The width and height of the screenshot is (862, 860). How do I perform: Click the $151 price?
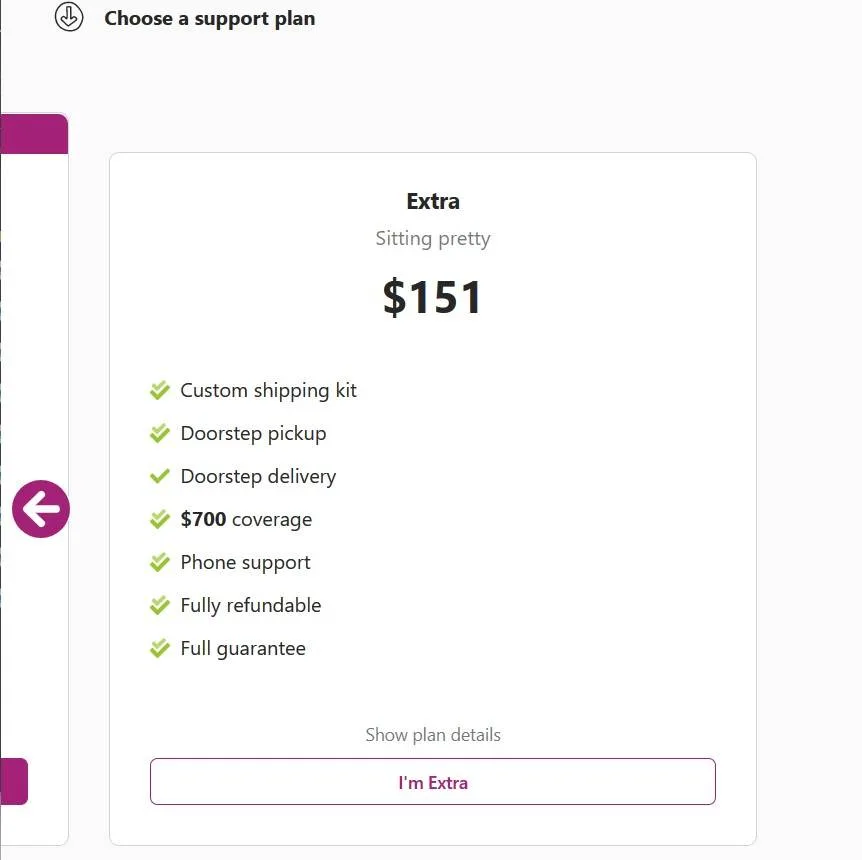pyautogui.click(x=433, y=298)
